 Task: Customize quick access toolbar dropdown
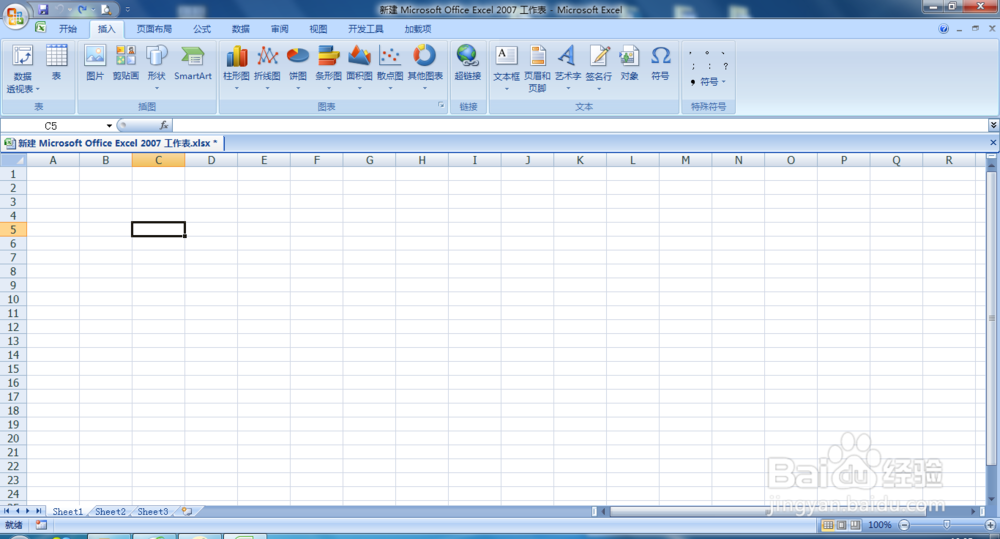pos(128,10)
